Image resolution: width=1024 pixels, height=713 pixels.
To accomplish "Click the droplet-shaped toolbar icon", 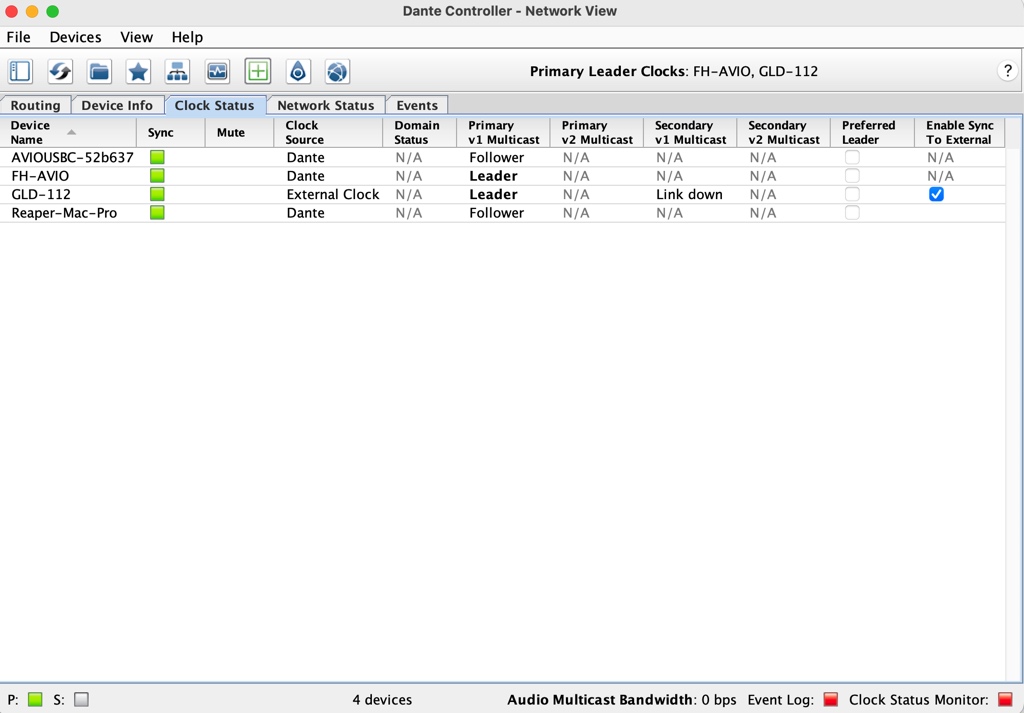I will pyautogui.click(x=298, y=71).
